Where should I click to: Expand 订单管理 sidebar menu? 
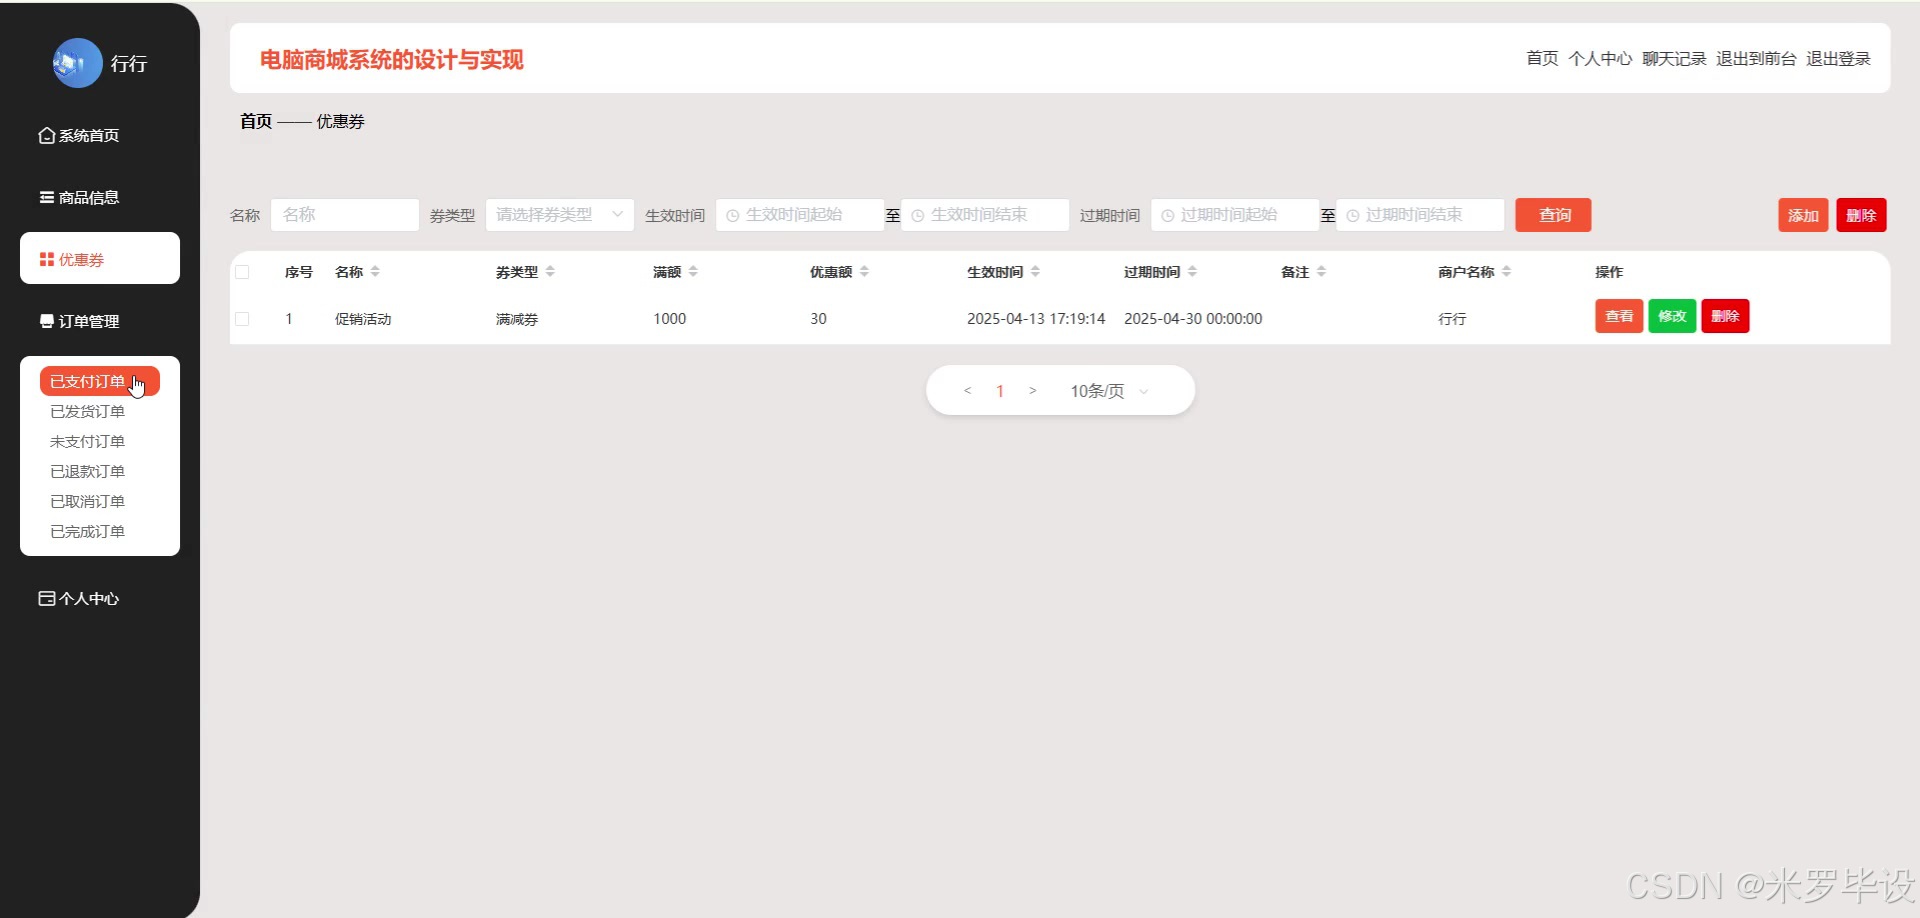click(x=79, y=321)
